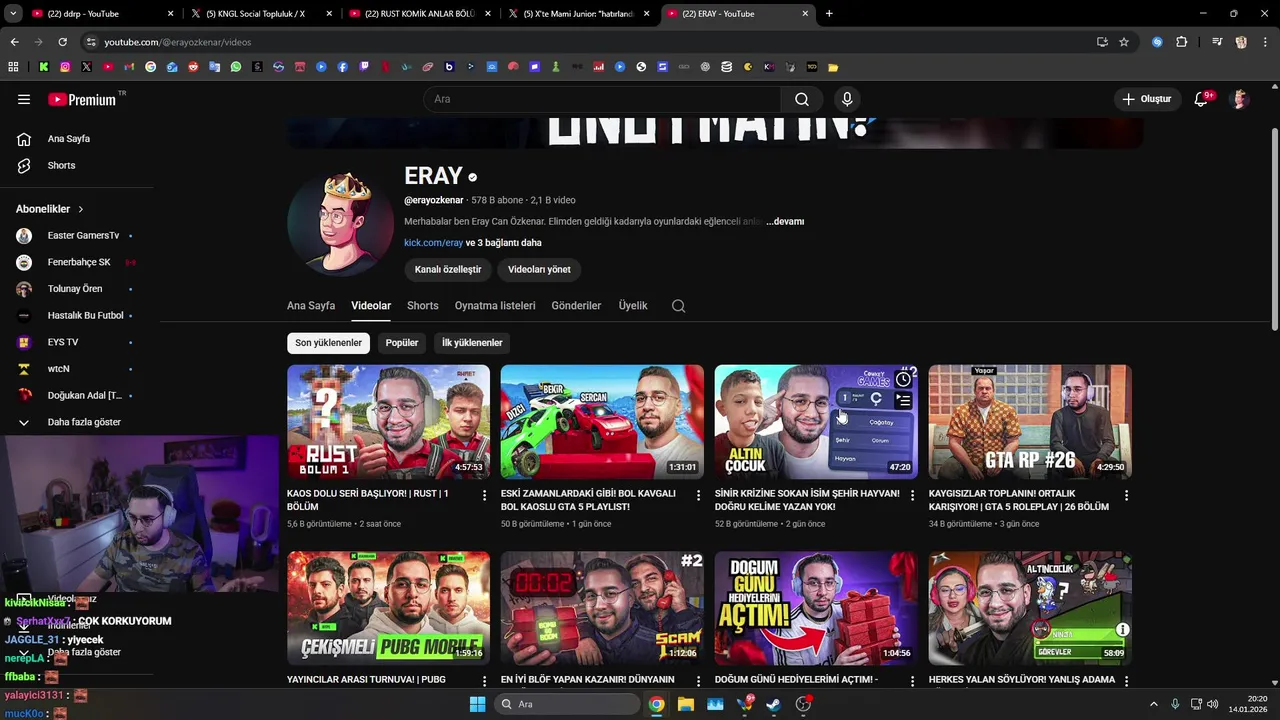
Task: Open the Twitch bookmark
Action: [364, 67]
